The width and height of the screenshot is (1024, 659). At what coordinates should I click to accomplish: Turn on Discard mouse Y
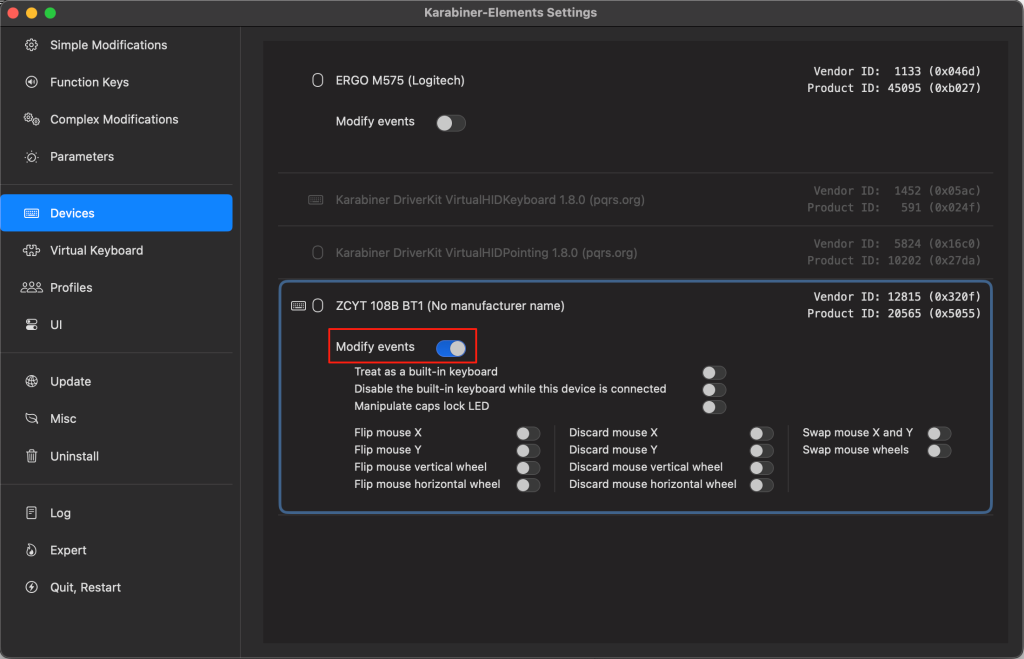point(761,451)
